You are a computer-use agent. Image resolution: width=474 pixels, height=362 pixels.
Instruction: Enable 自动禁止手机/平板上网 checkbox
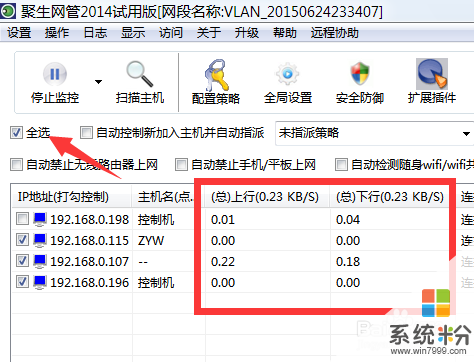[x=181, y=164]
